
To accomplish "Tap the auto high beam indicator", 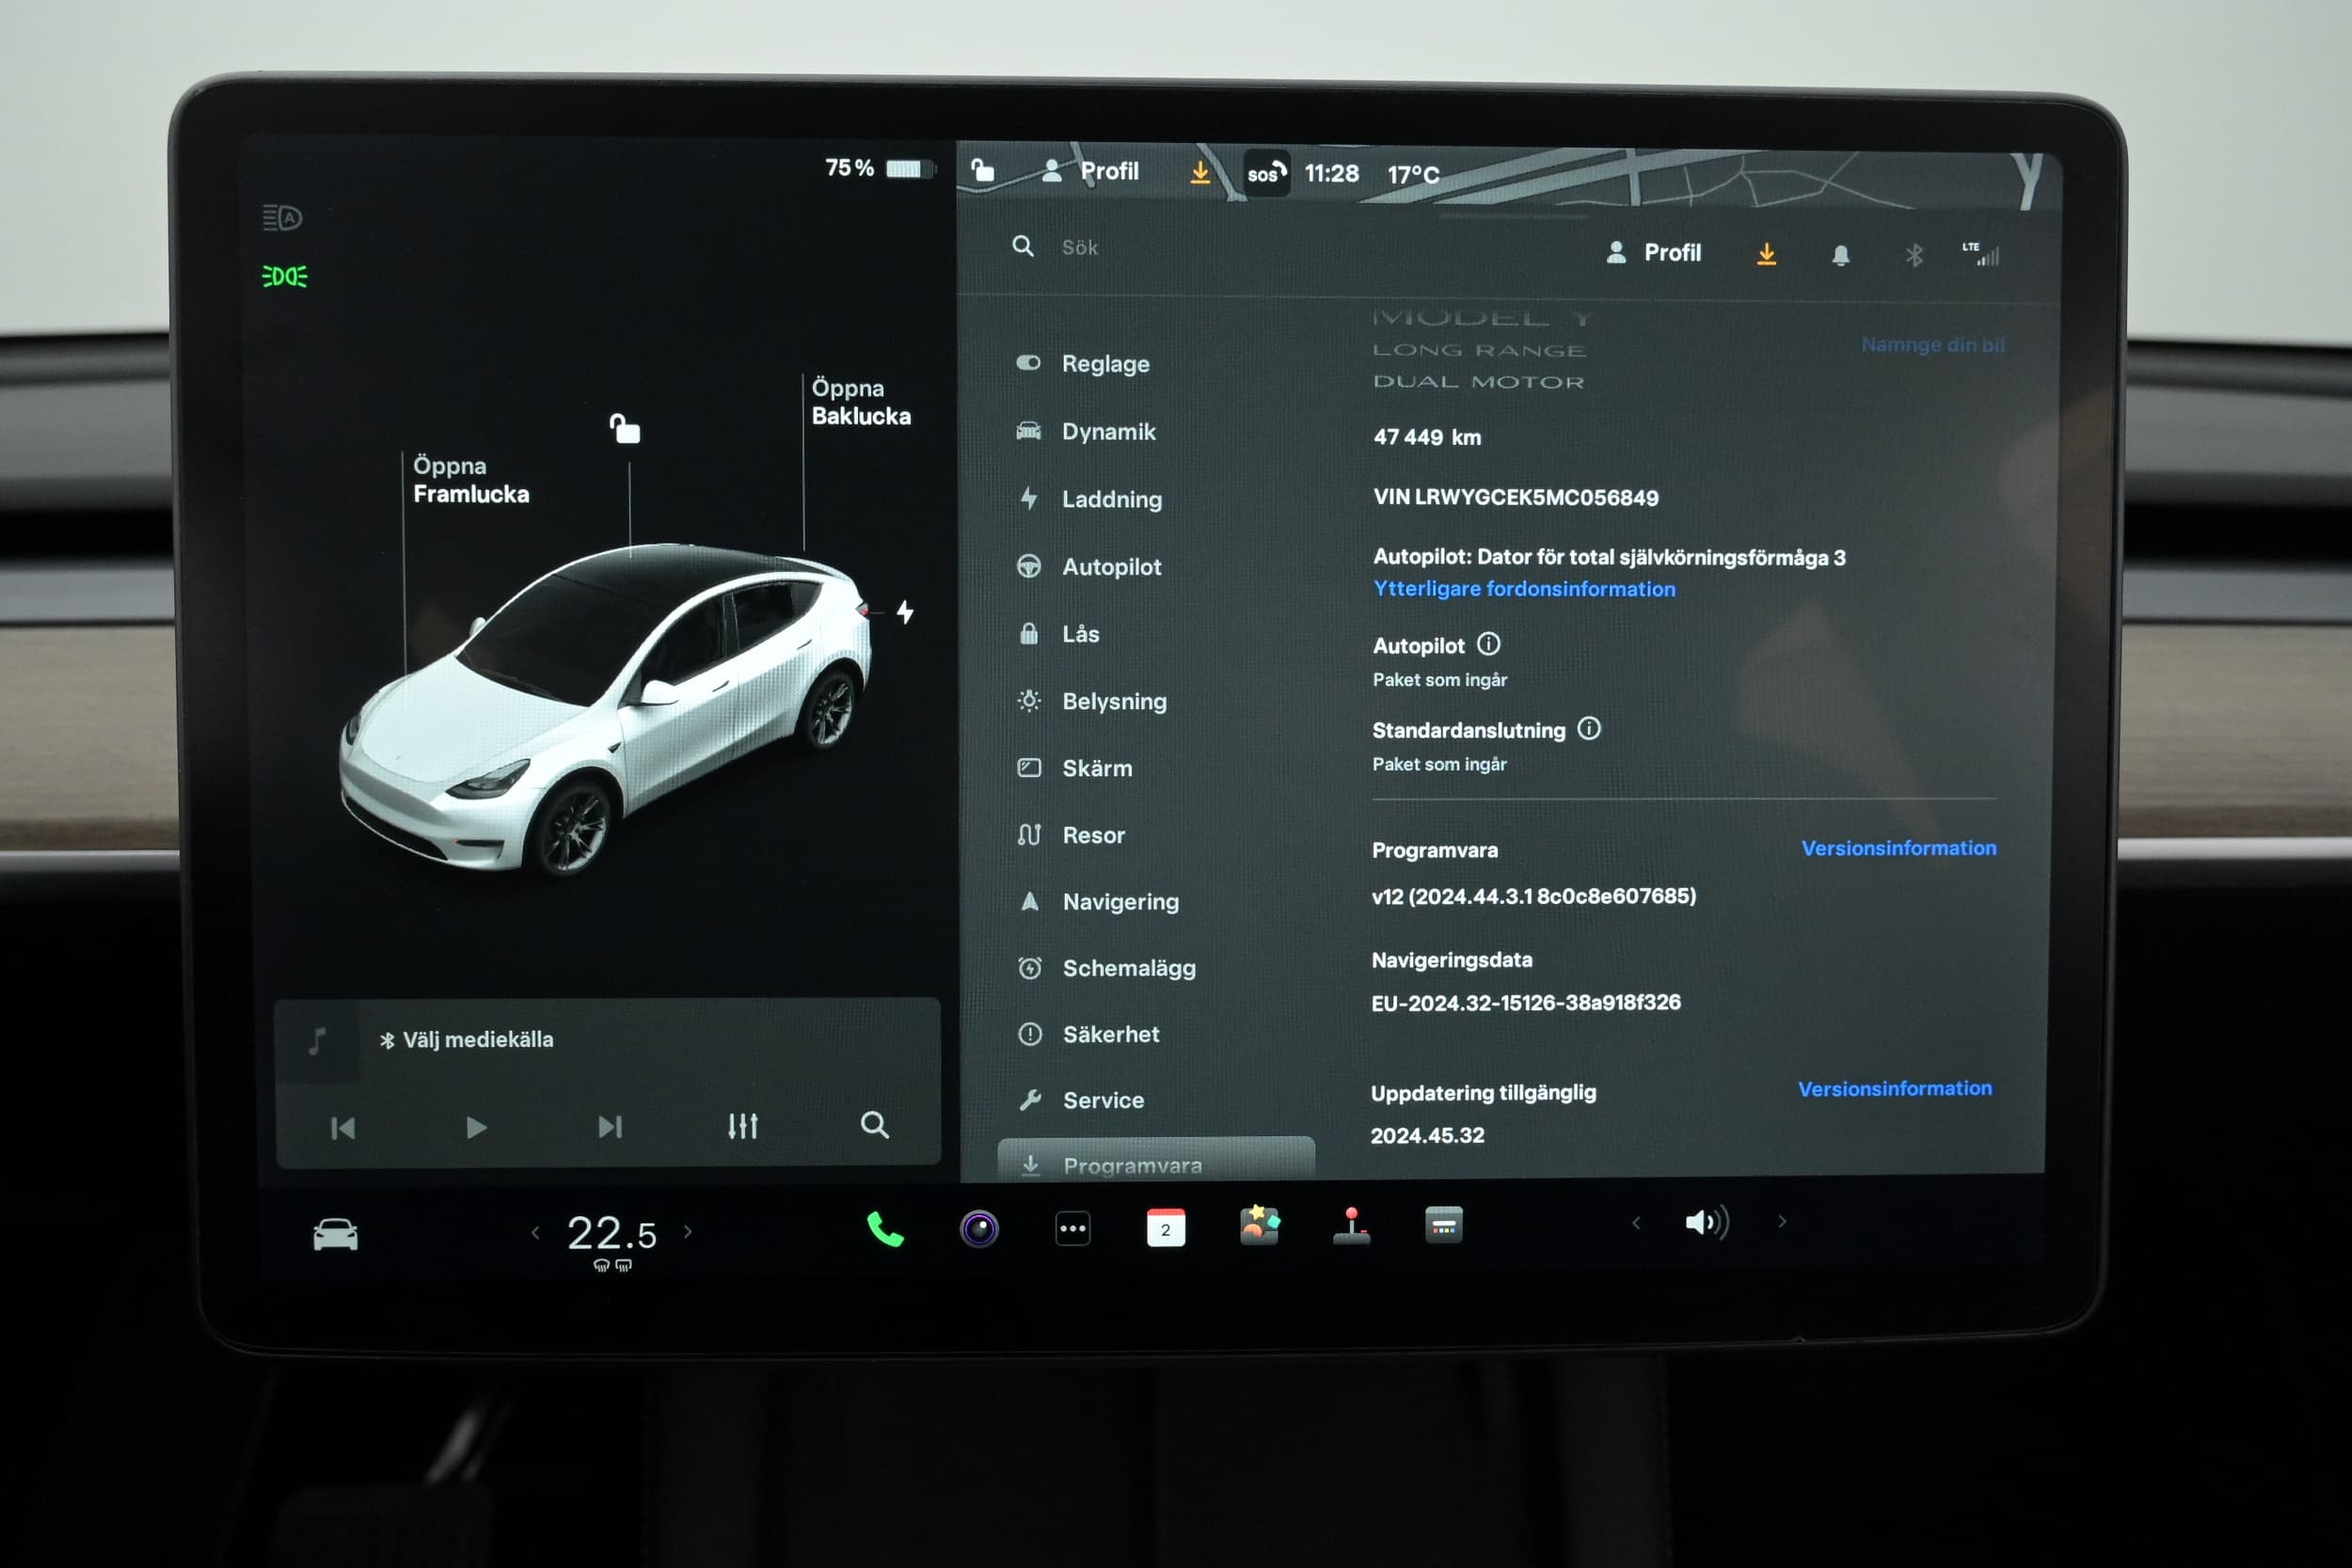I will point(282,217).
